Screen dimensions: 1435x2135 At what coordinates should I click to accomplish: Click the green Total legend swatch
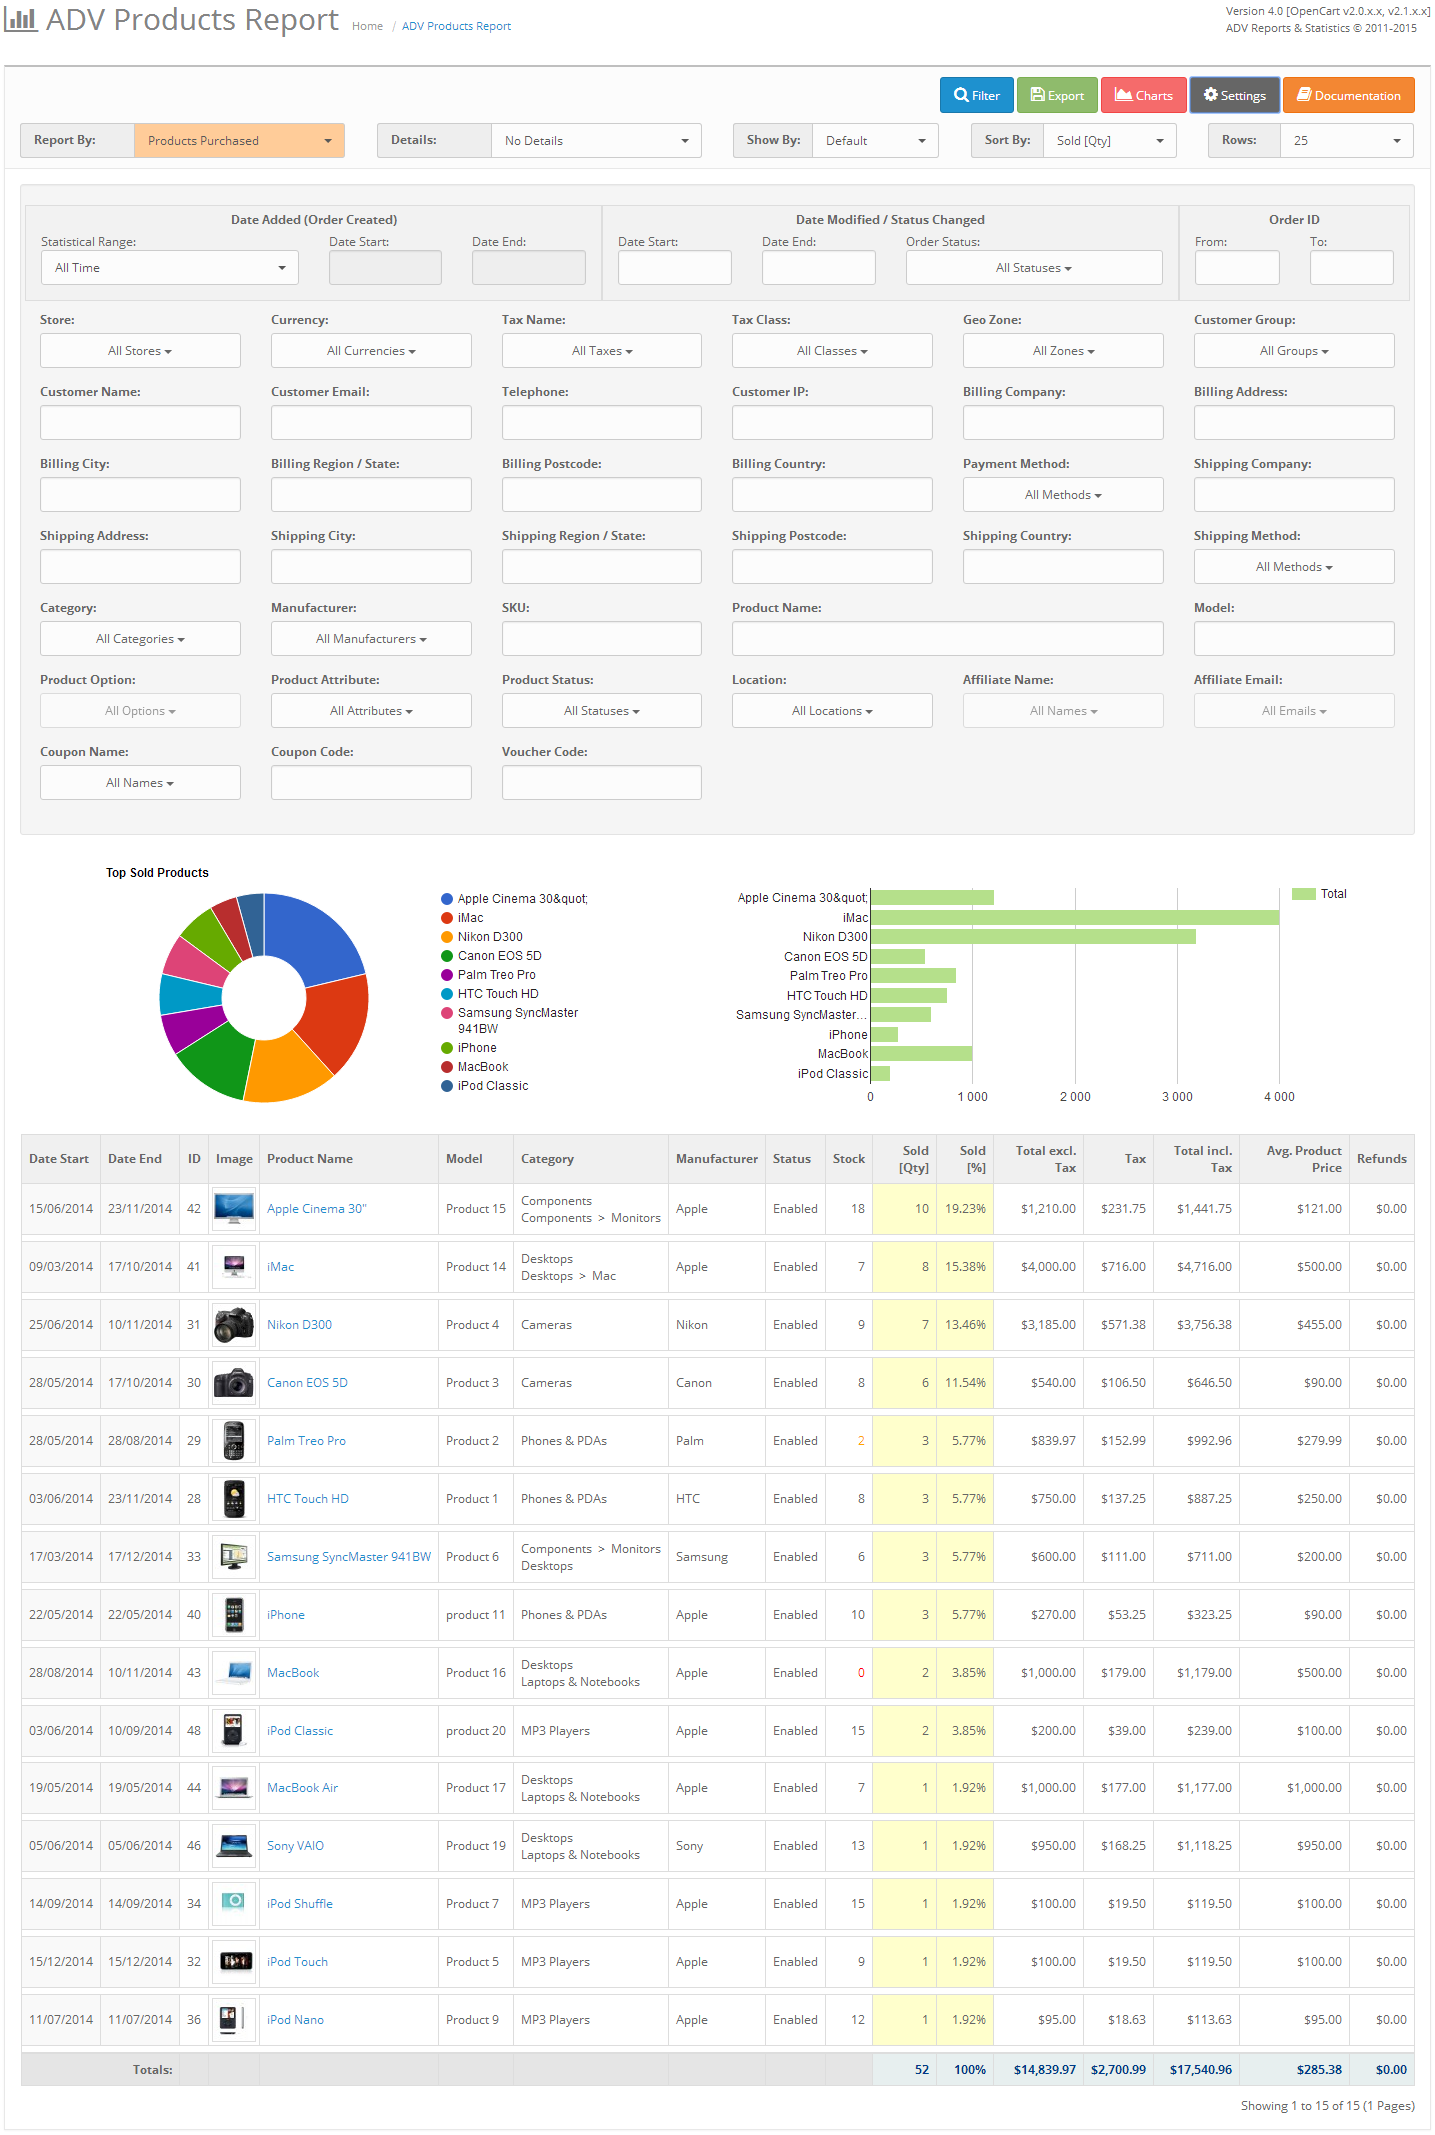[x=1303, y=894]
